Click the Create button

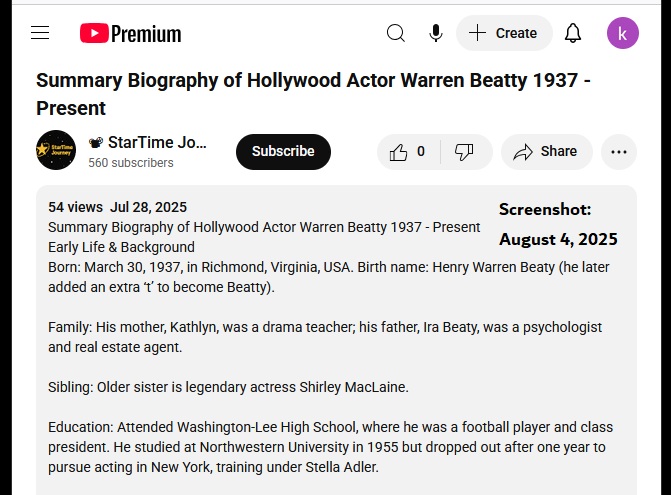coord(504,33)
